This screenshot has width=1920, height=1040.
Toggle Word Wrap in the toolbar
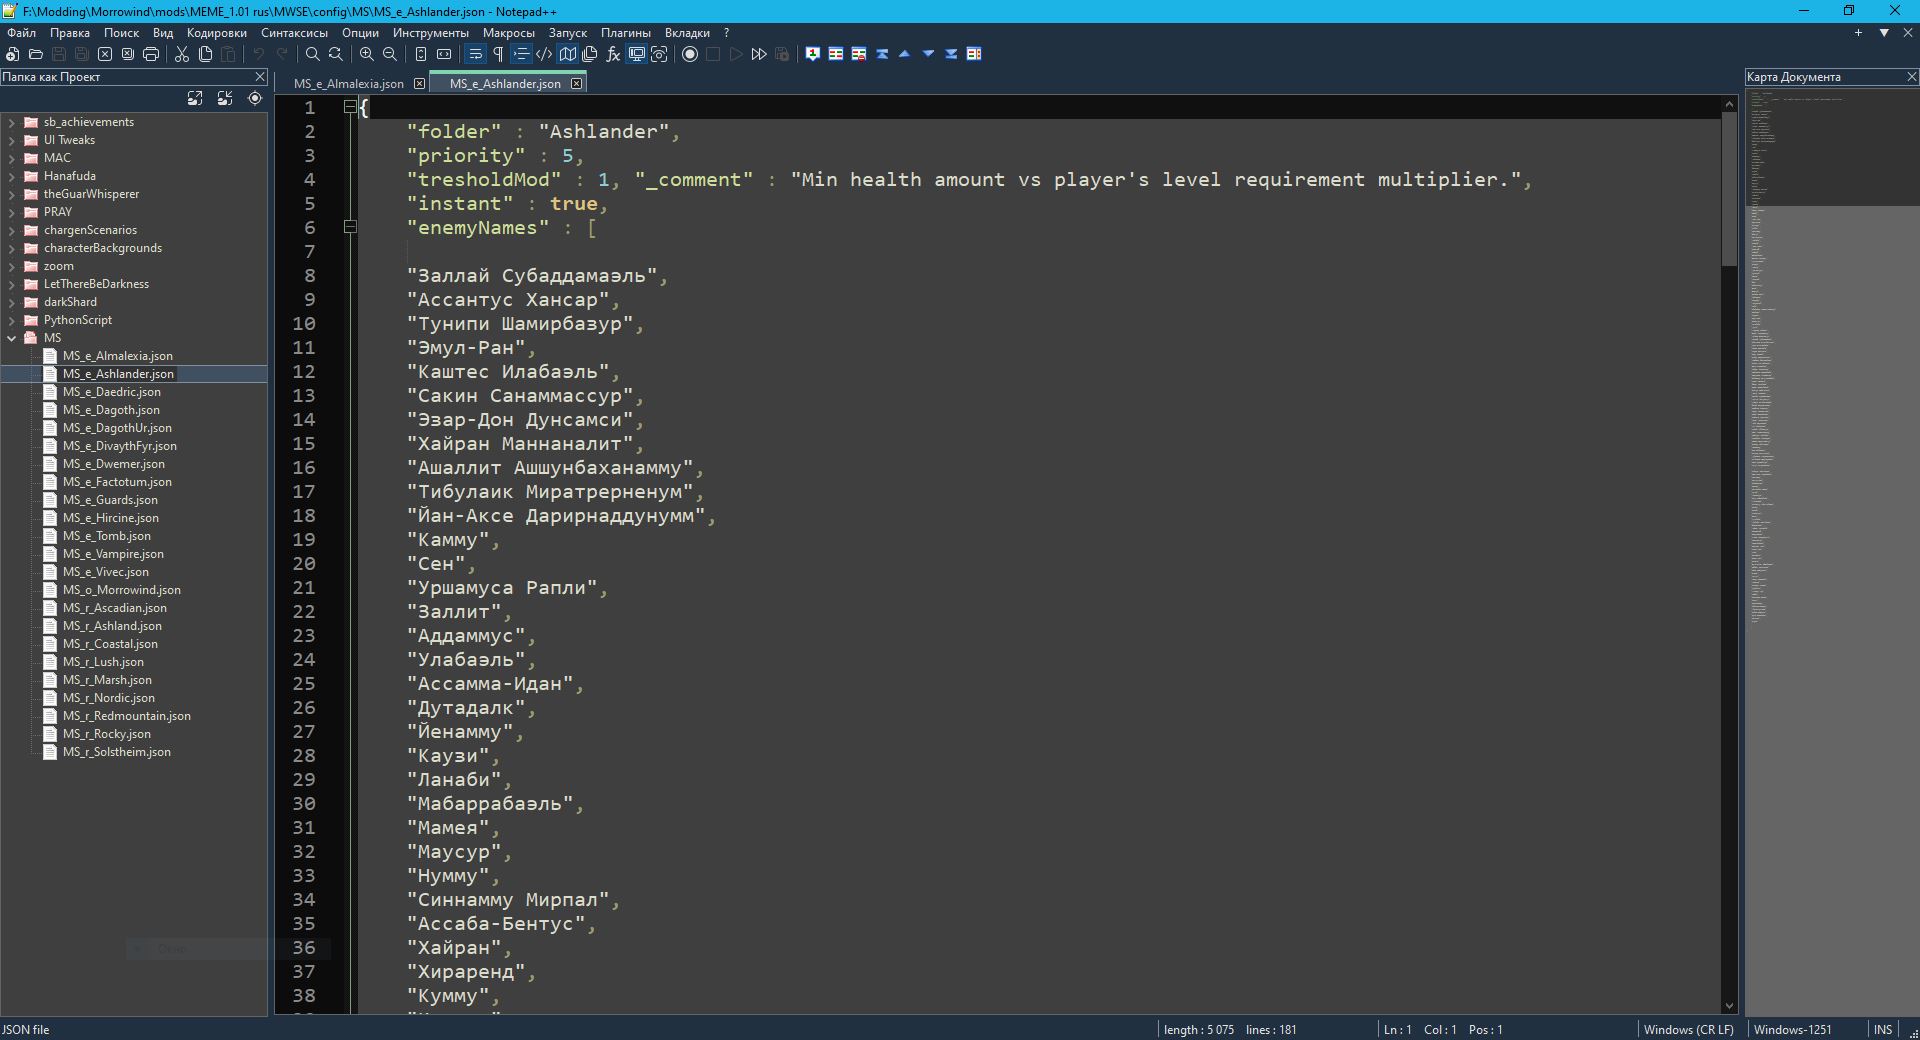[475, 54]
